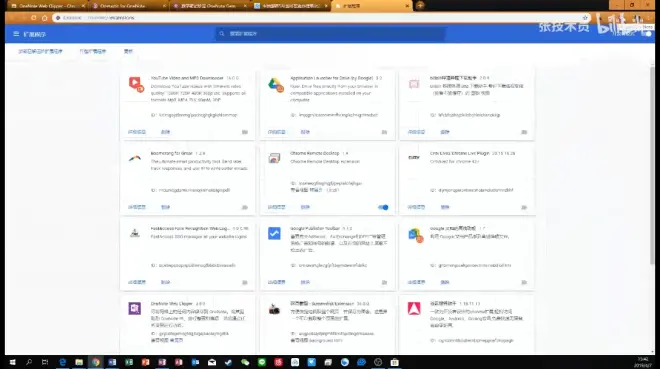Image resolution: width=660 pixels, height=369 pixels.
Task: Remove the Chrome Live Plugin extension
Action: click(x=445, y=207)
